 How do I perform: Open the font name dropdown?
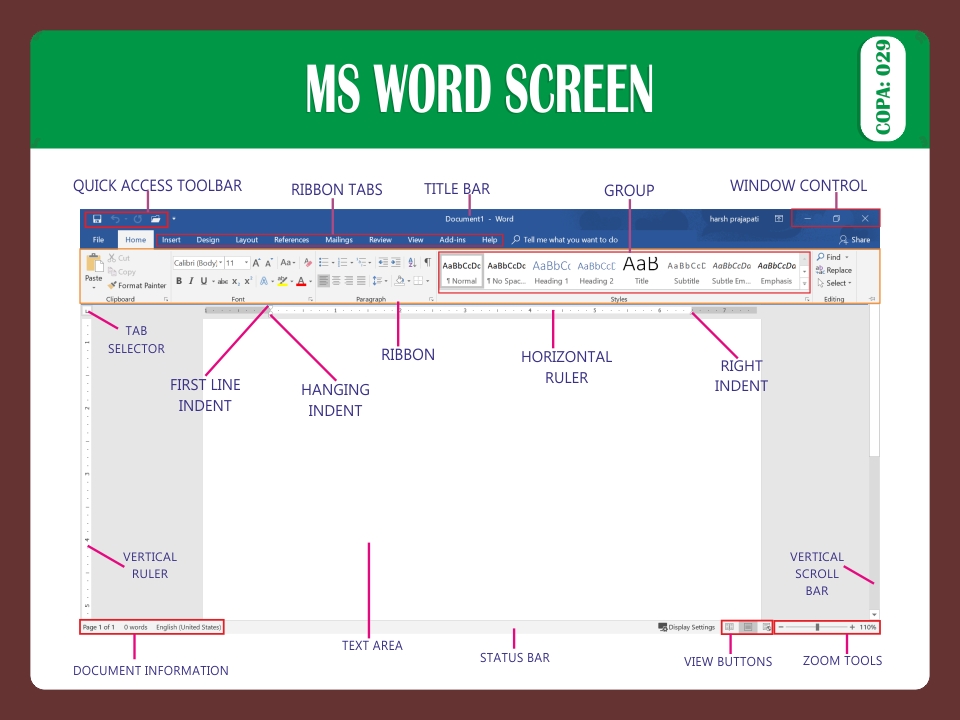point(218,263)
